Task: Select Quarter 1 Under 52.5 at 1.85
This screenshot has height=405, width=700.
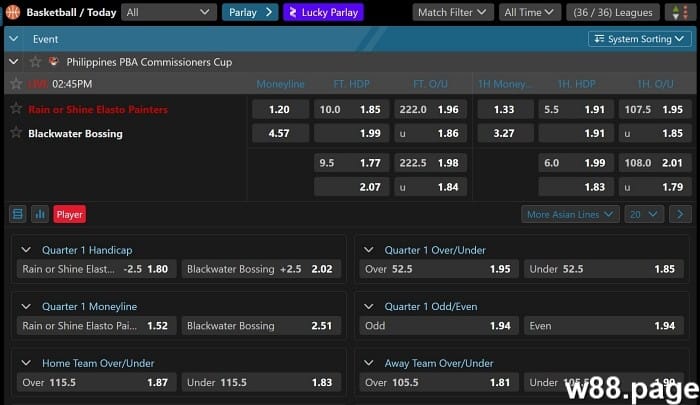Action: [604, 269]
